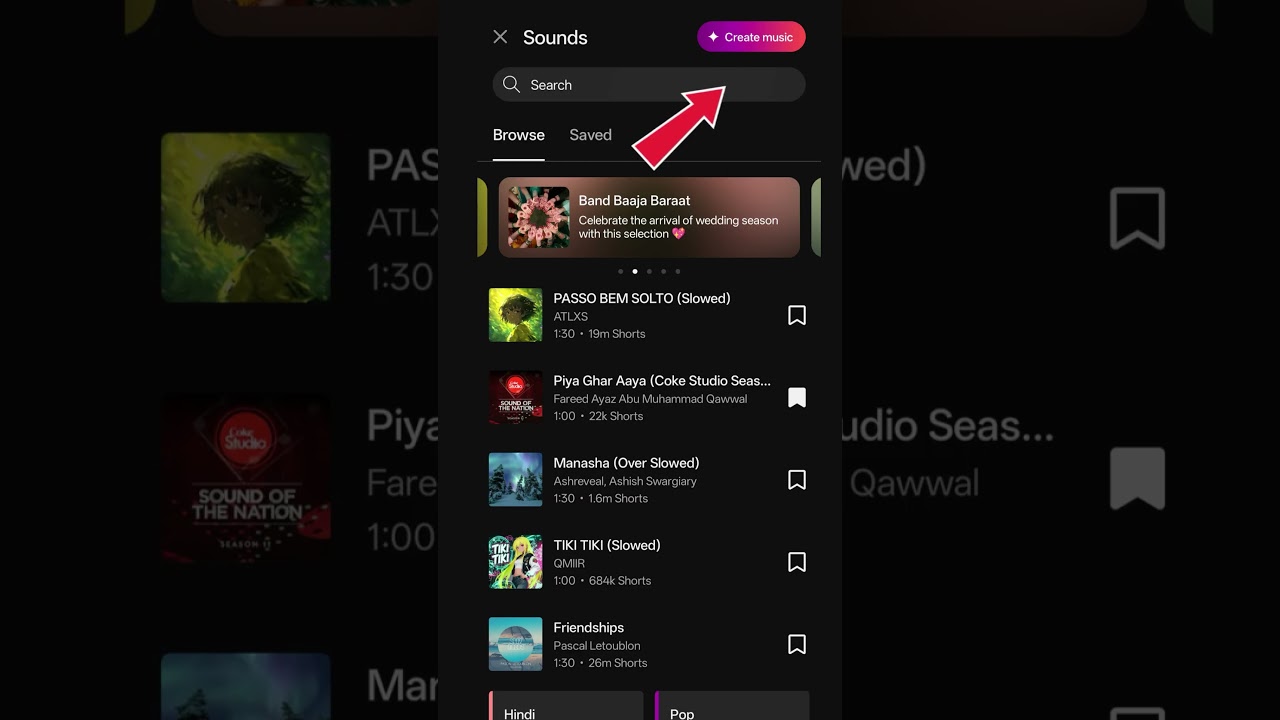
Task: Click QMIIR artist name
Action: [569, 563]
